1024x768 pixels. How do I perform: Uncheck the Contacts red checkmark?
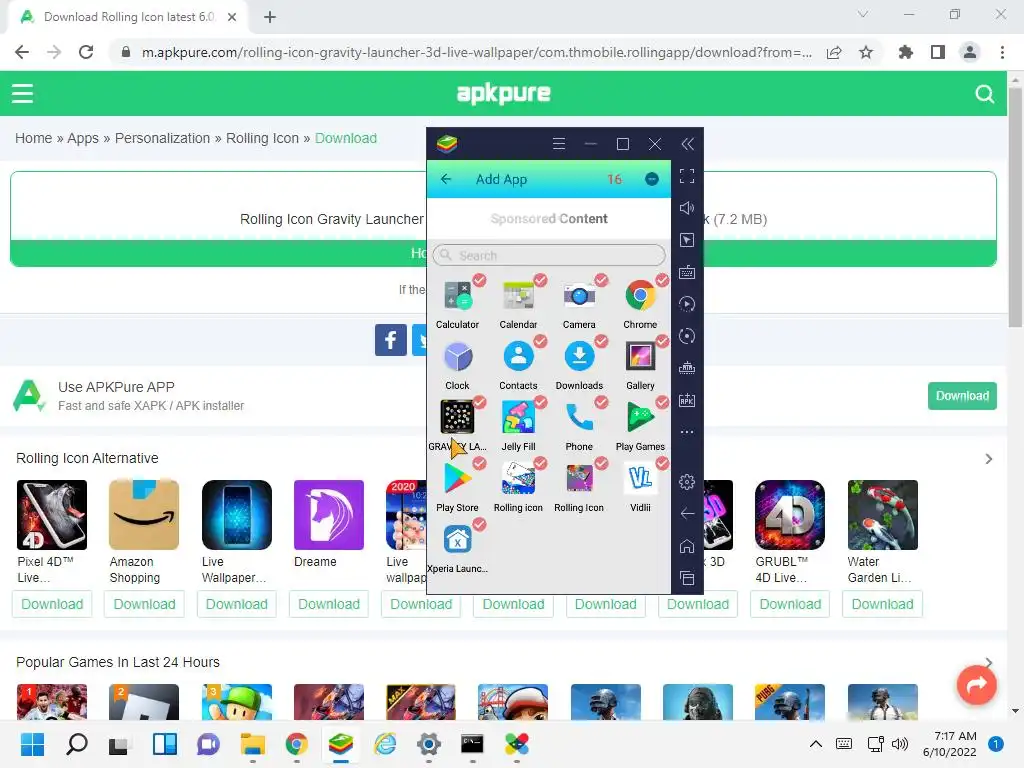tap(541, 341)
